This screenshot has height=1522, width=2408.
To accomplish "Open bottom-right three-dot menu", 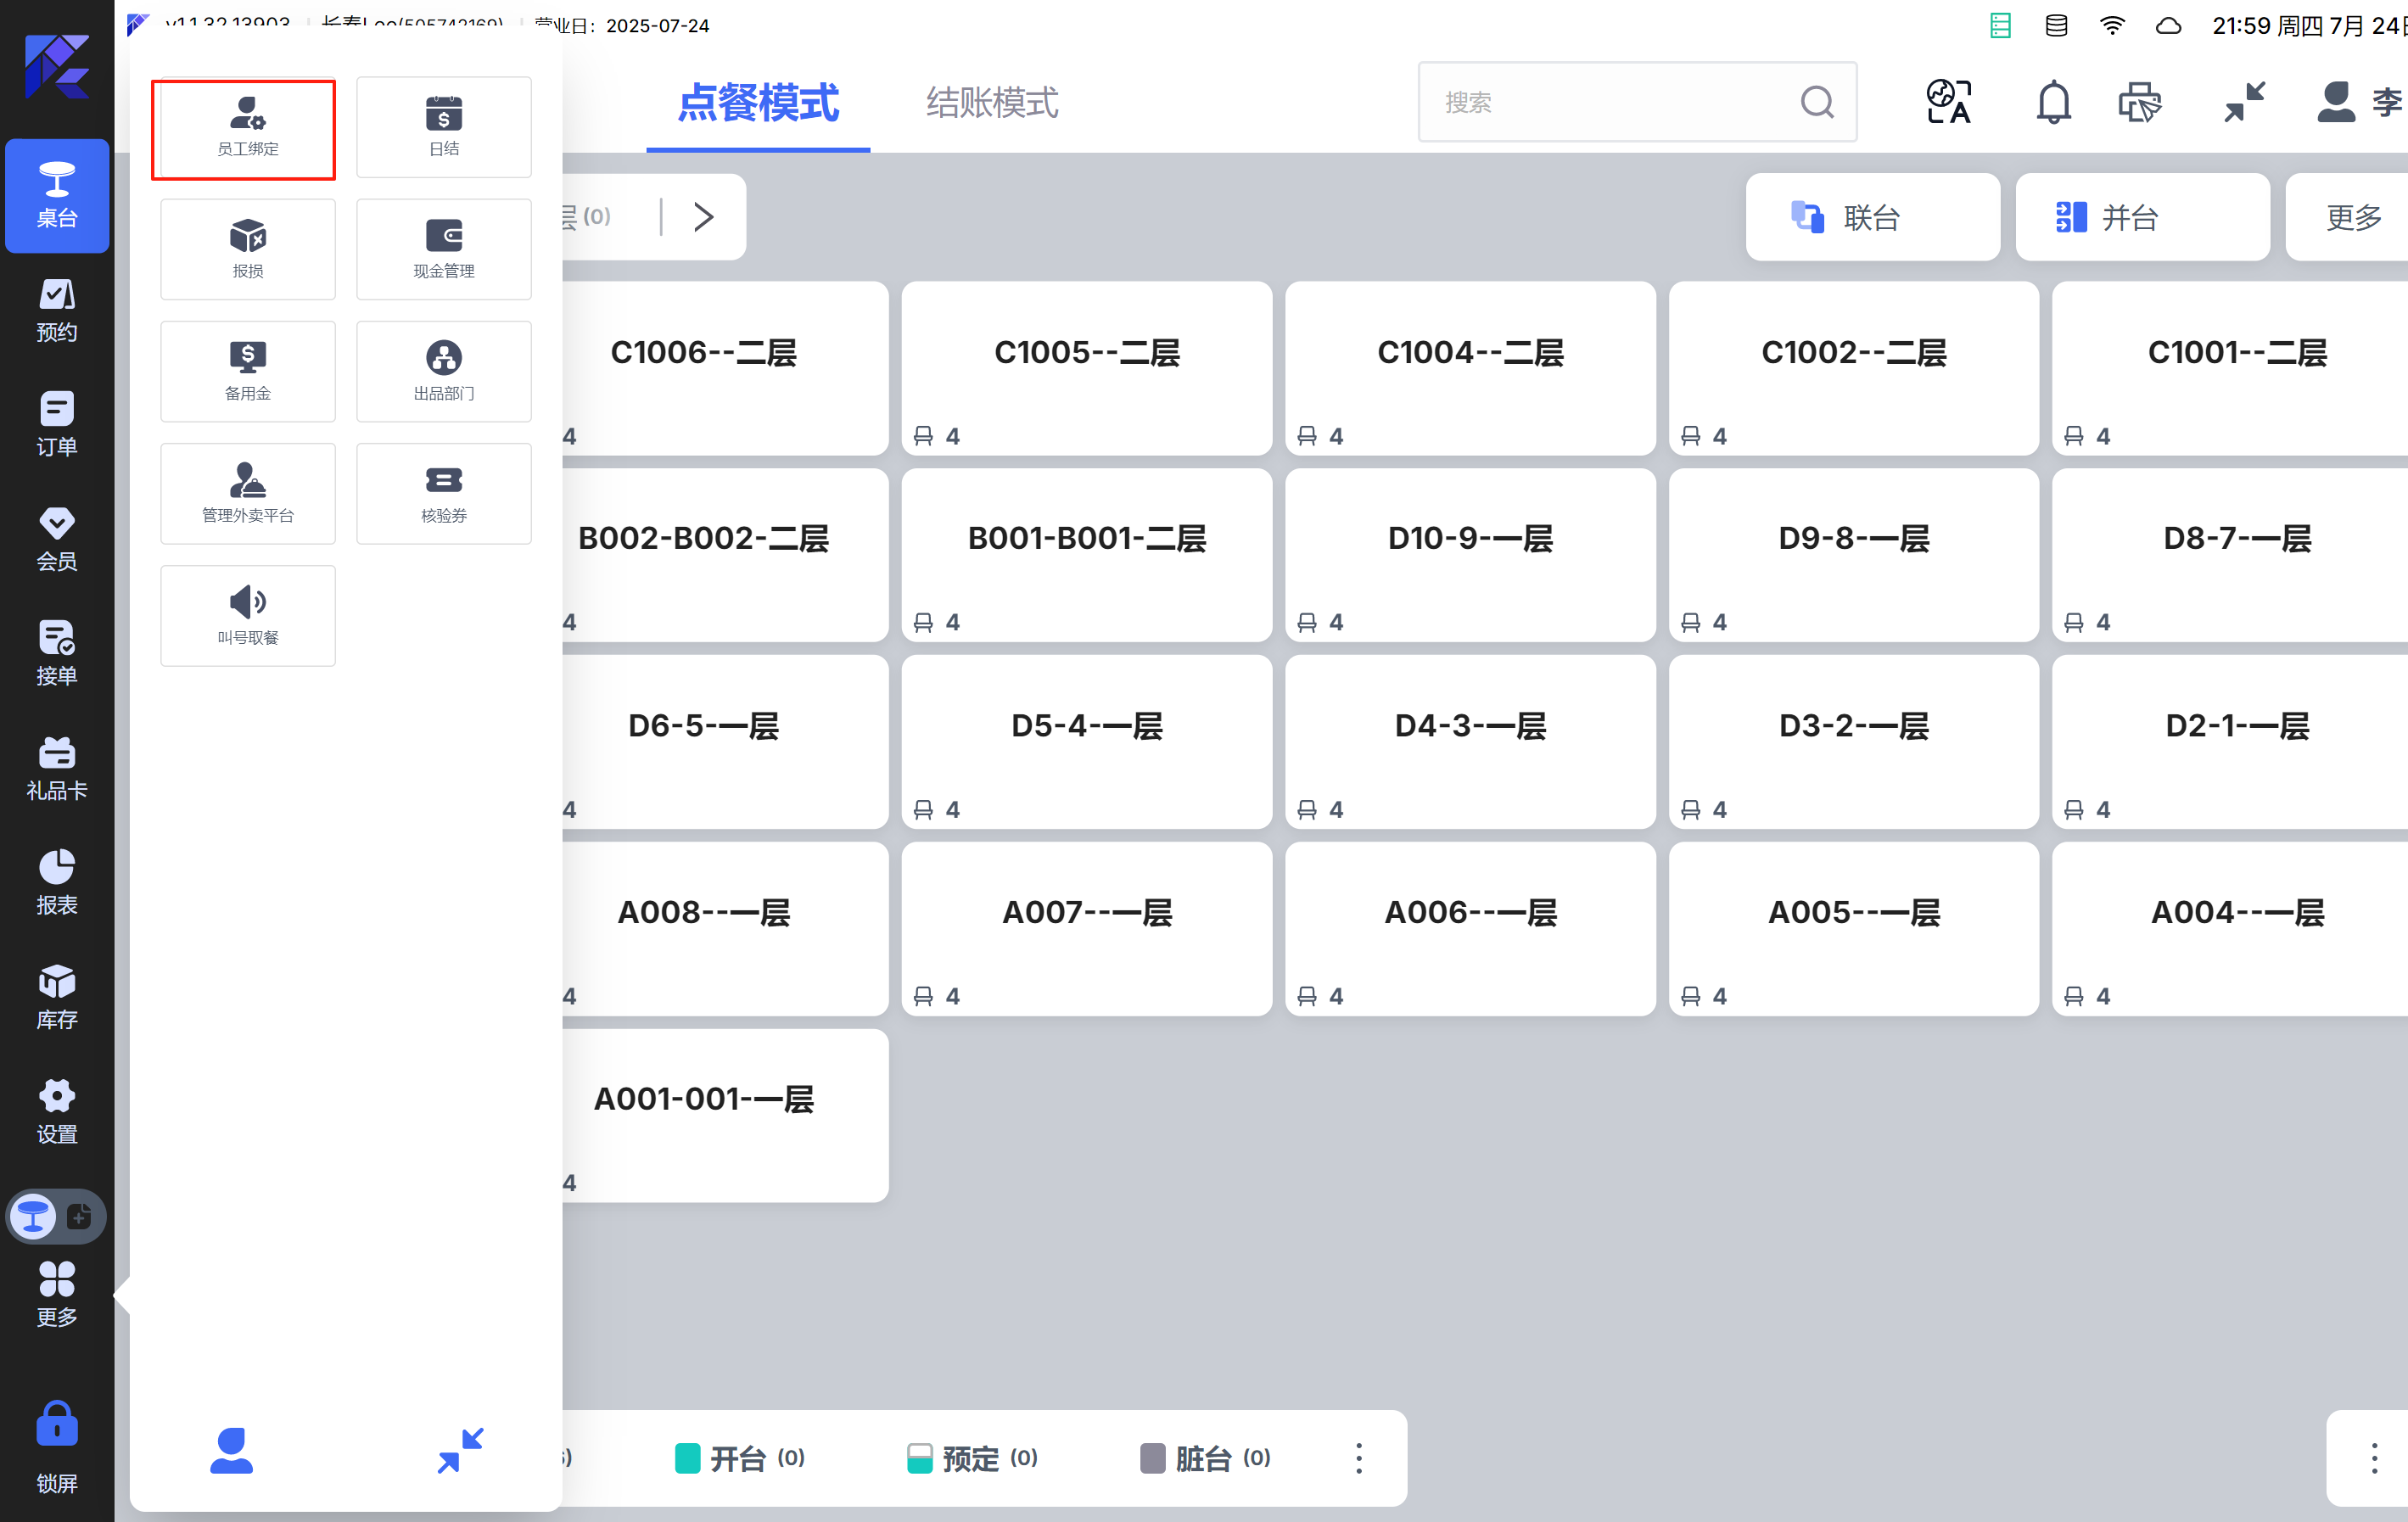I will 2374,1458.
